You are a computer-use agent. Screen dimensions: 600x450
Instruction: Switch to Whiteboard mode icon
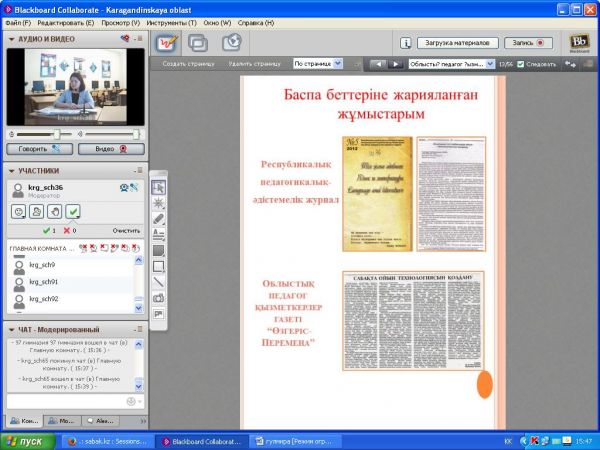pos(166,43)
